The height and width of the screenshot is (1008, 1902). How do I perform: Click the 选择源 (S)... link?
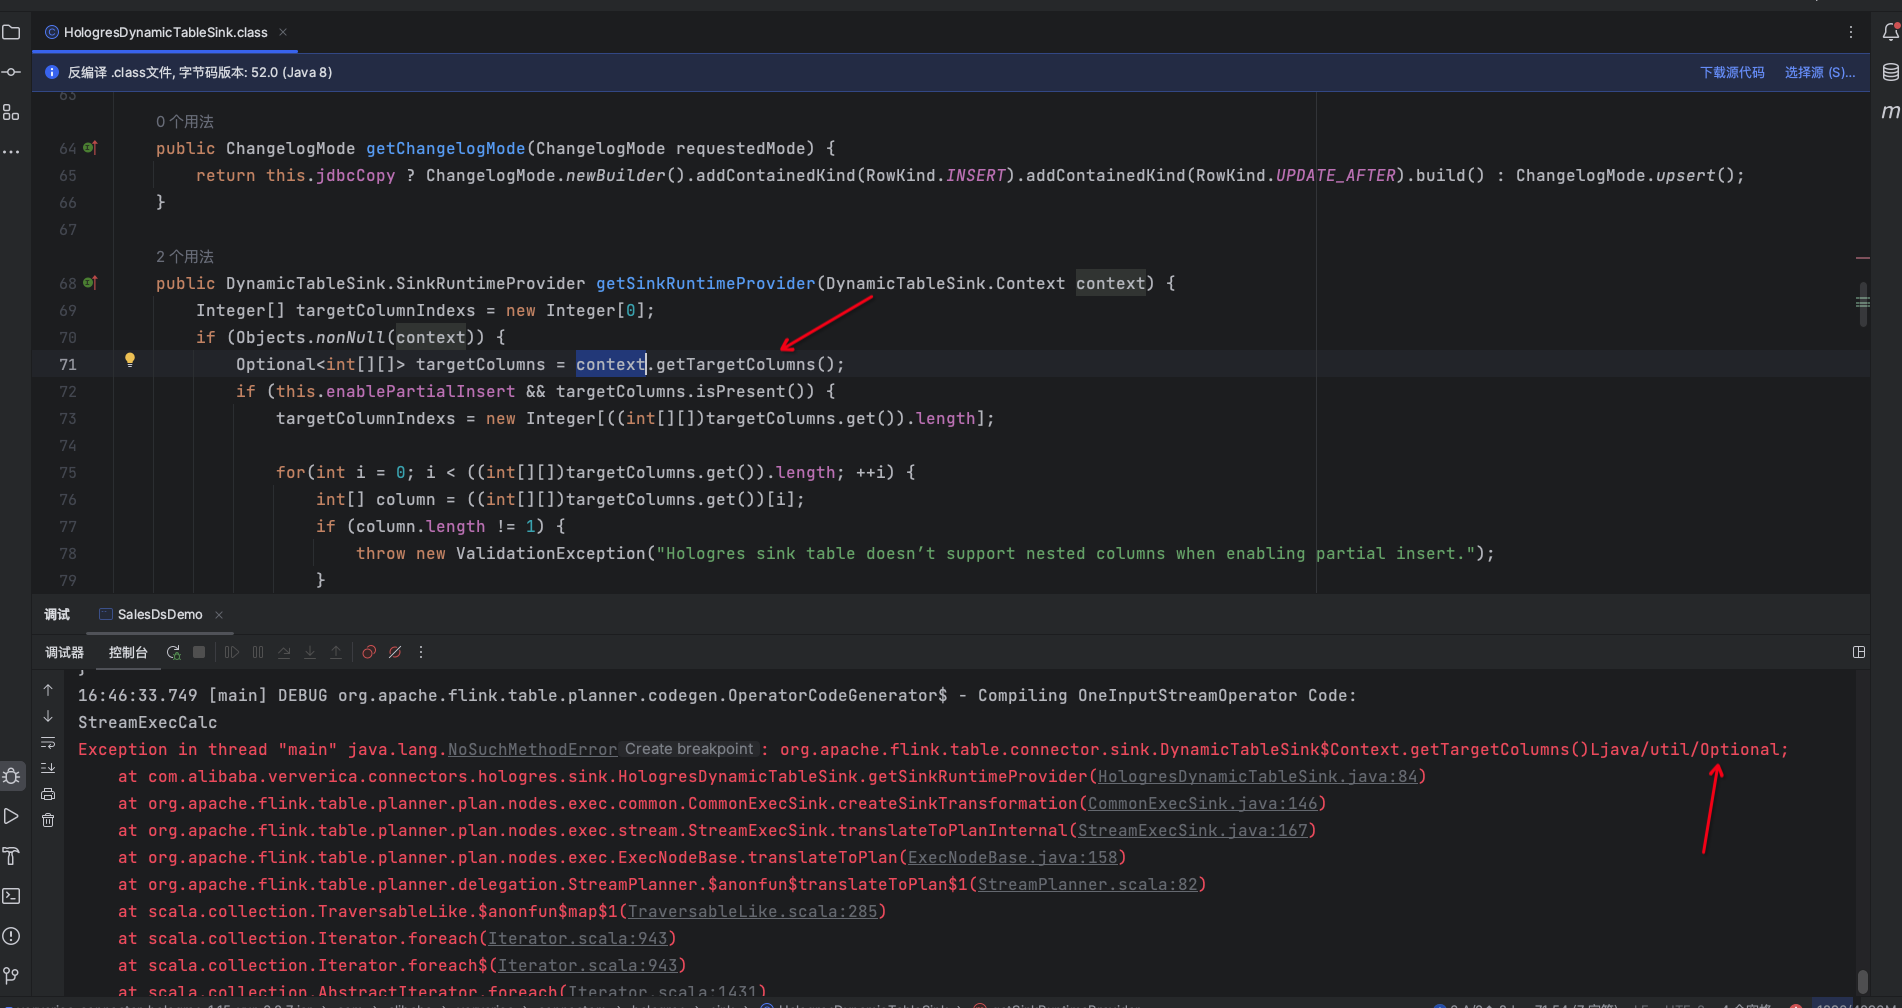(x=1819, y=72)
